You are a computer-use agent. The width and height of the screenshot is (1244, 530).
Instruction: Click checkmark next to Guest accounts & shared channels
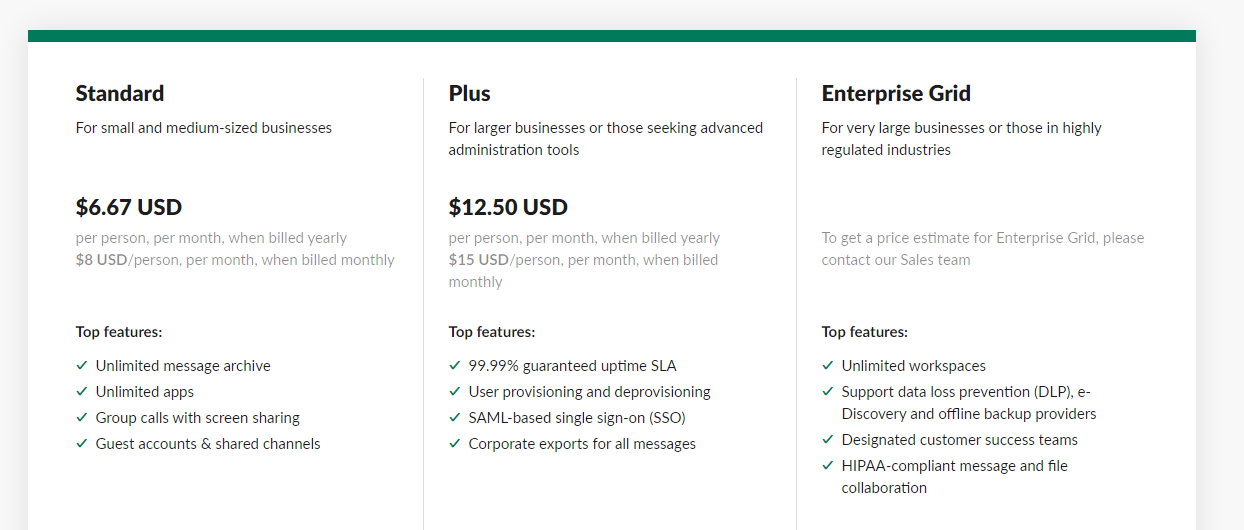(82, 444)
